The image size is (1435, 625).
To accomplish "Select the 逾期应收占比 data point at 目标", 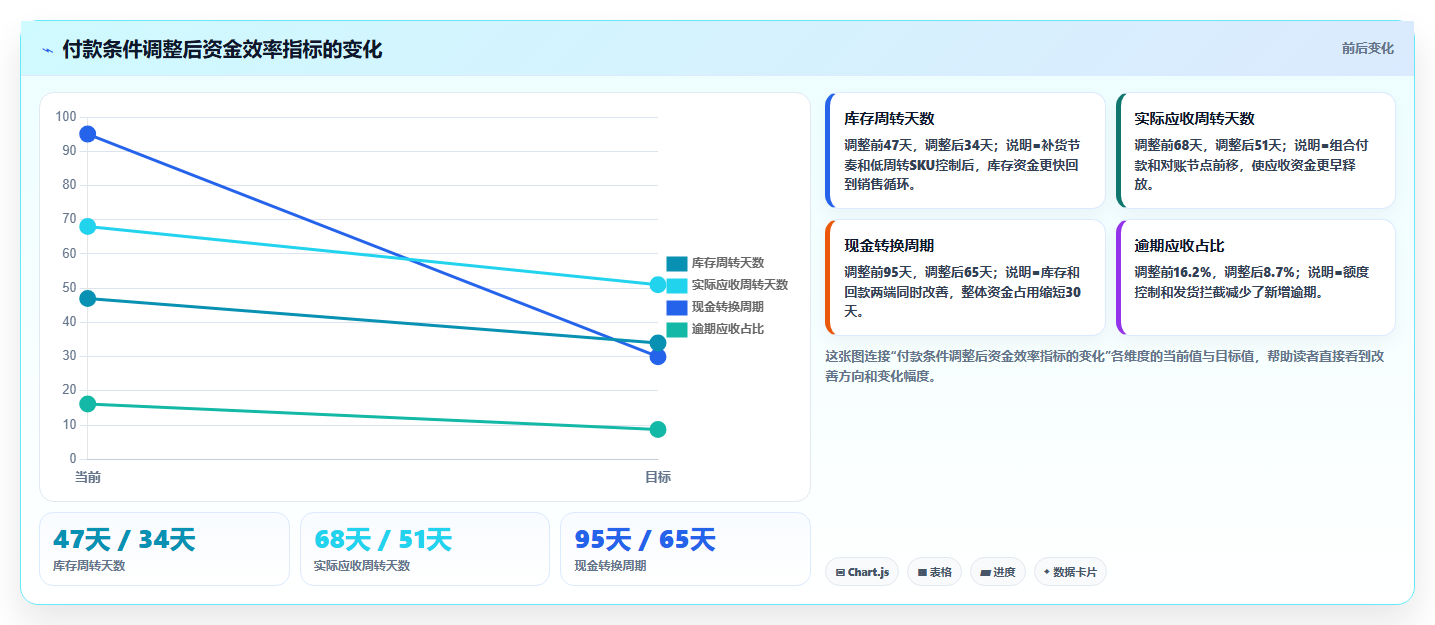I will pyautogui.click(x=658, y=430).
